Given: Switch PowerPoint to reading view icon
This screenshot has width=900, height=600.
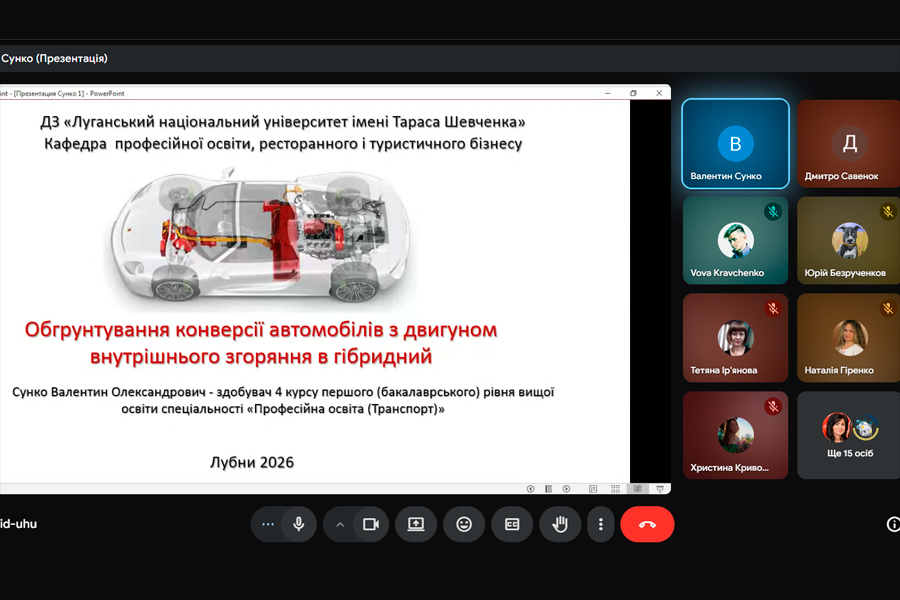Looking at the screenshot, I should click(x=638, y=489).
